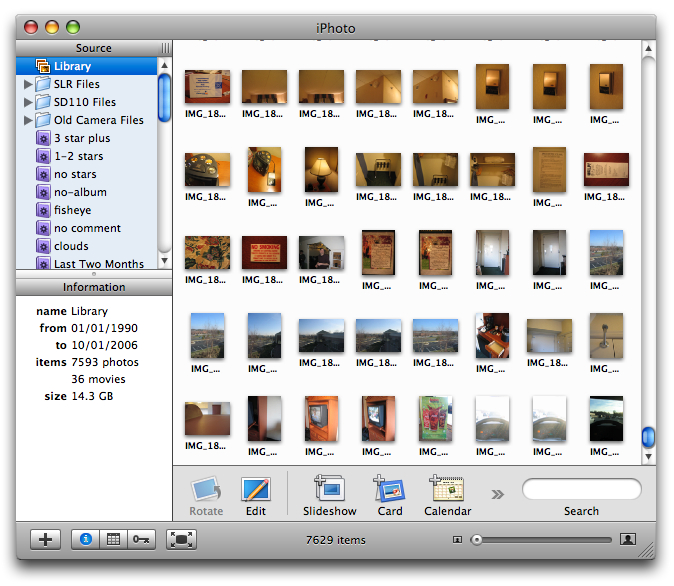Click the from date 01/01/1990
The image size is (674, 586).
tap(104, 328)
